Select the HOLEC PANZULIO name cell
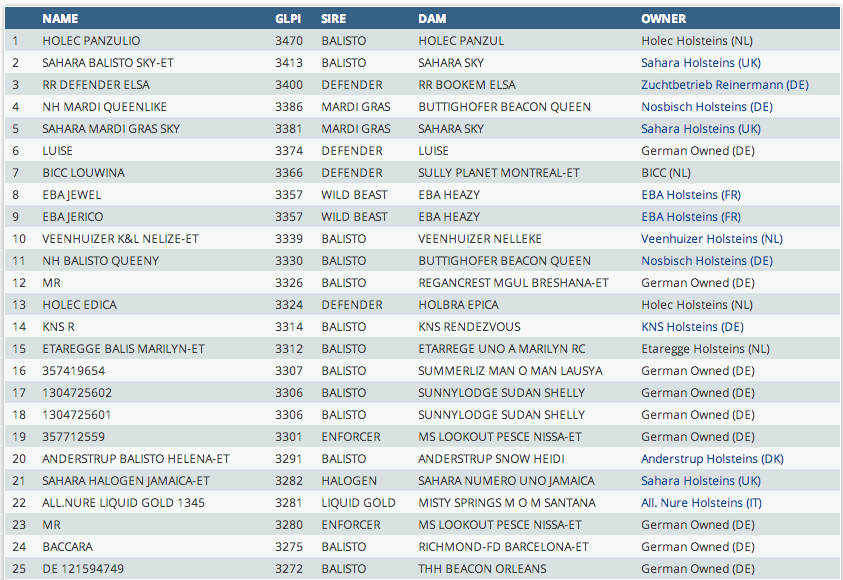843x580 pixels. pos(91,41)
